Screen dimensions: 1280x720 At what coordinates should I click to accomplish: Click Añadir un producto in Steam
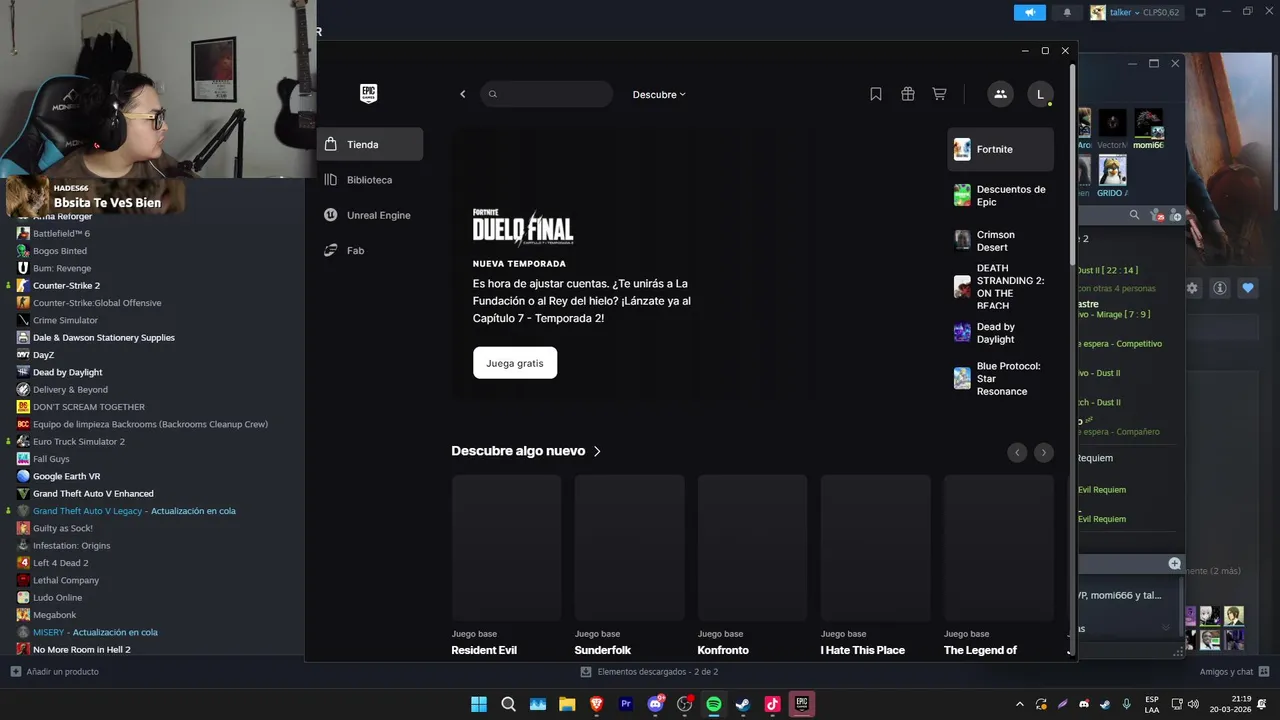coord(55,672)
